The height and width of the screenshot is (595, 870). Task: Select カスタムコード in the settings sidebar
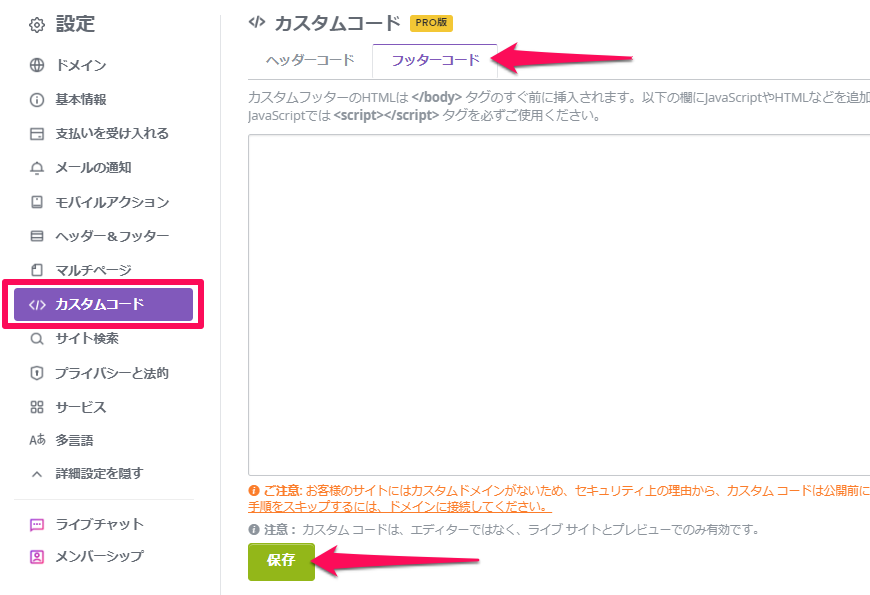[103, 304]
